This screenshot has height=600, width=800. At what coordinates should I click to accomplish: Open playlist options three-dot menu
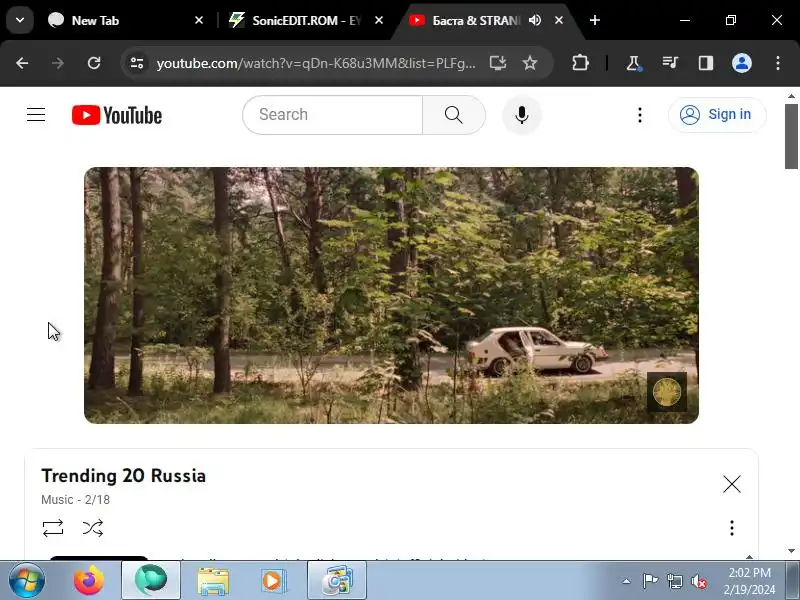(732, 528)
